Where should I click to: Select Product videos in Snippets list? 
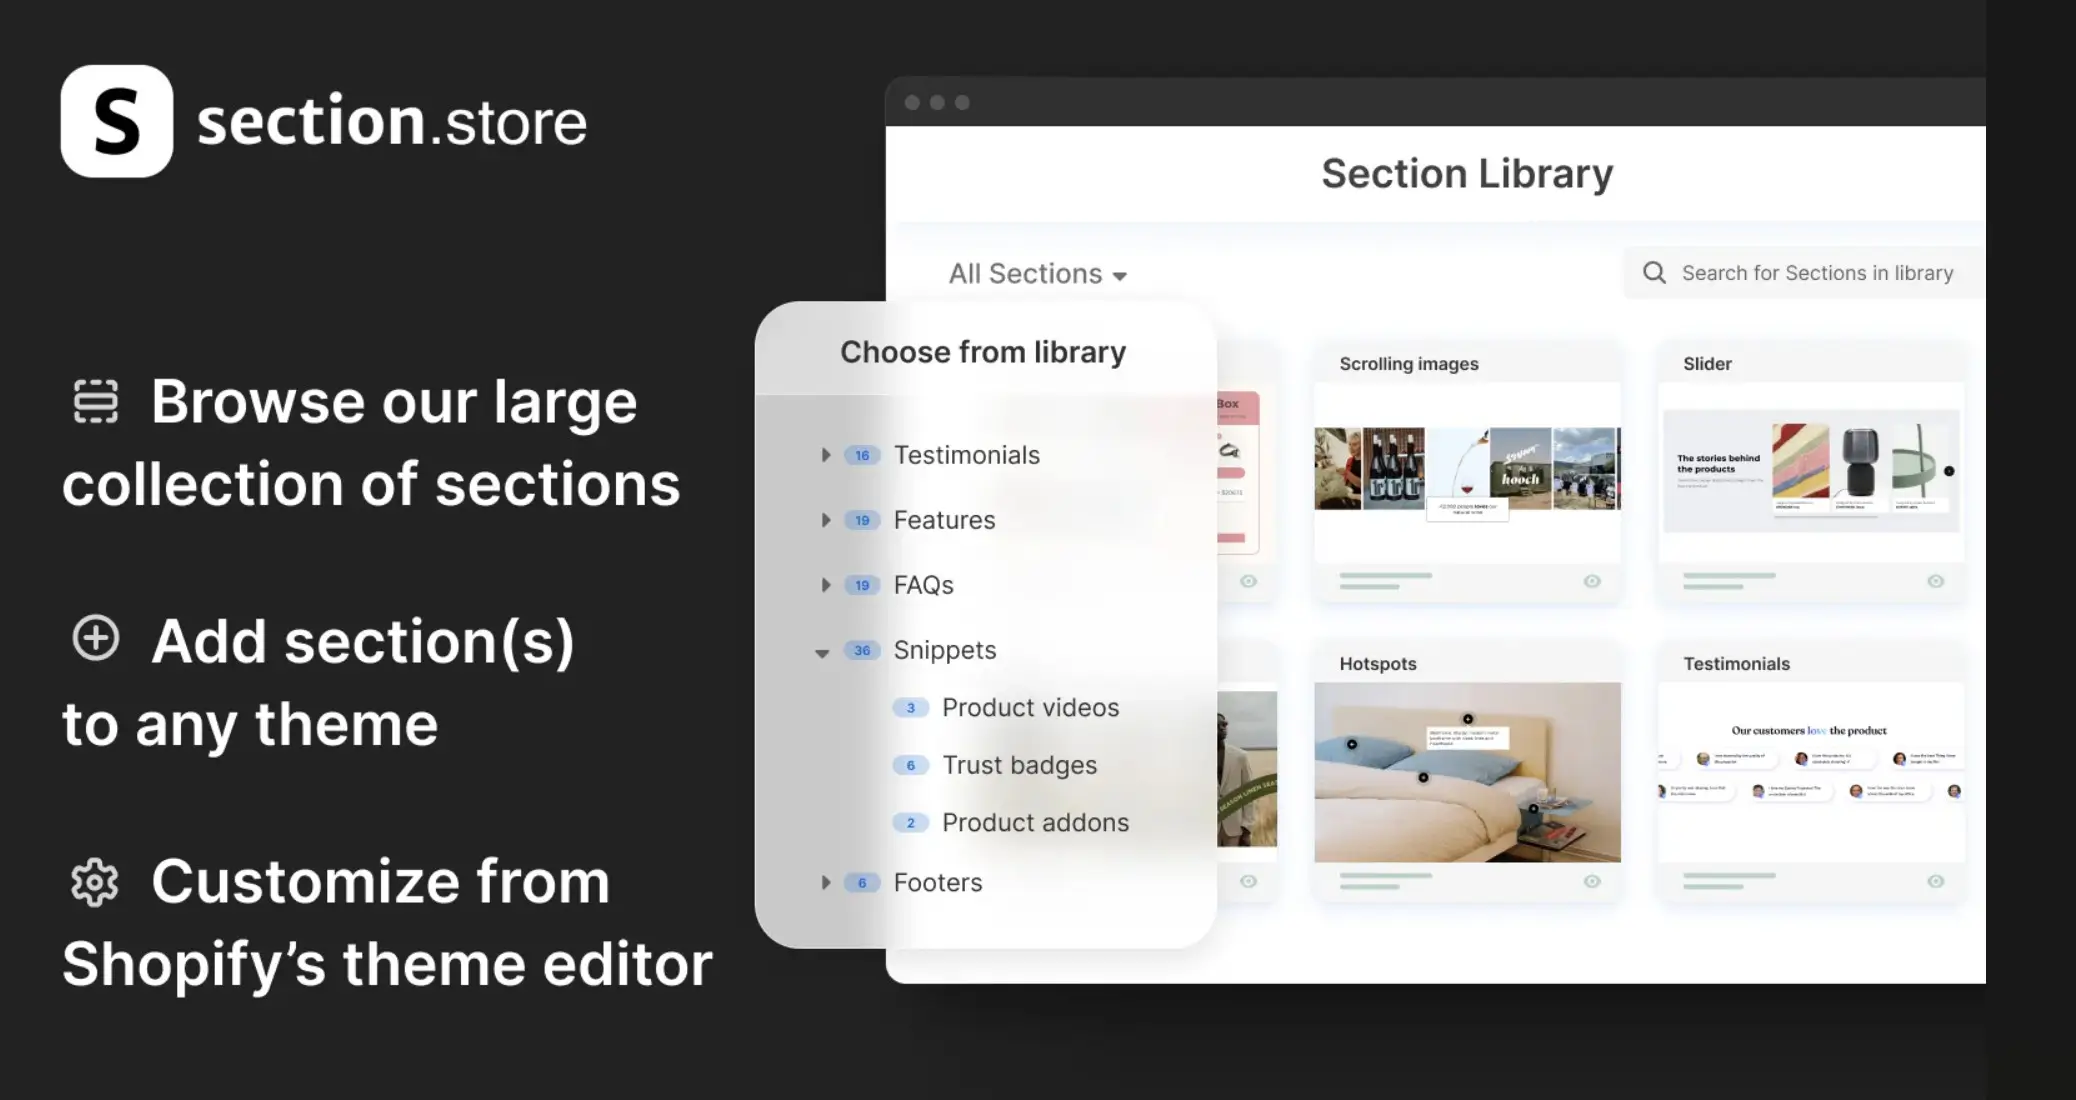pos(1030,708)
